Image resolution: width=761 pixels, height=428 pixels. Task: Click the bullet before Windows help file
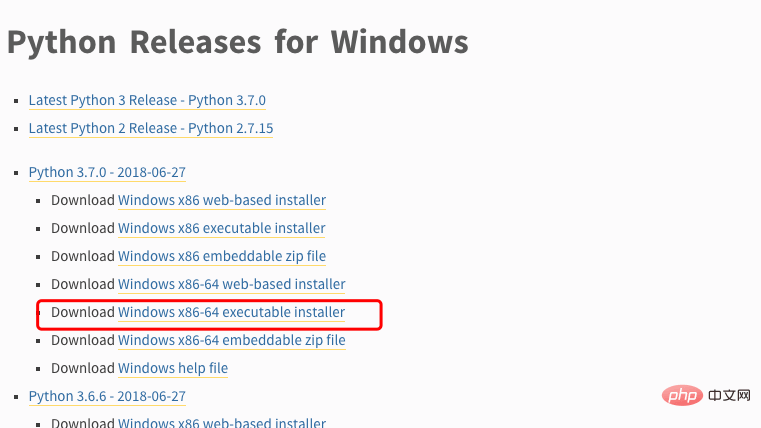(x=38, y=369)
